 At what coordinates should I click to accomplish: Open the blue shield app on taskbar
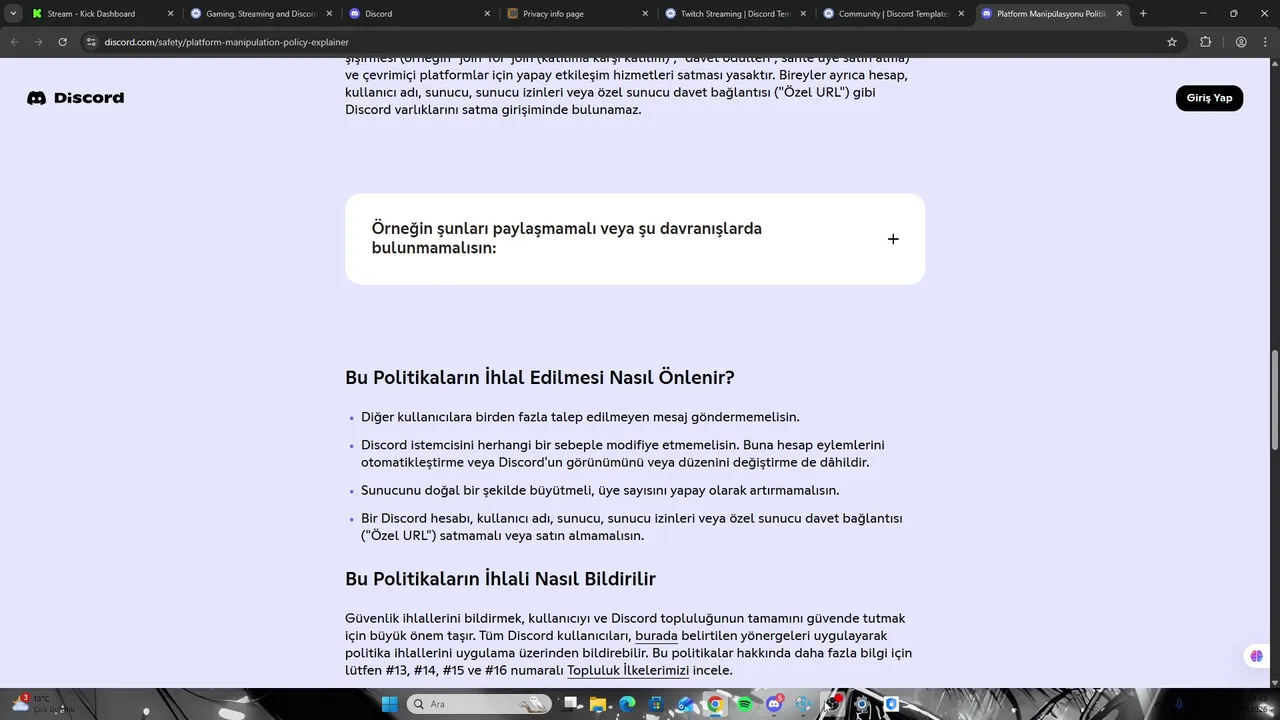click(x=891, y=704)
